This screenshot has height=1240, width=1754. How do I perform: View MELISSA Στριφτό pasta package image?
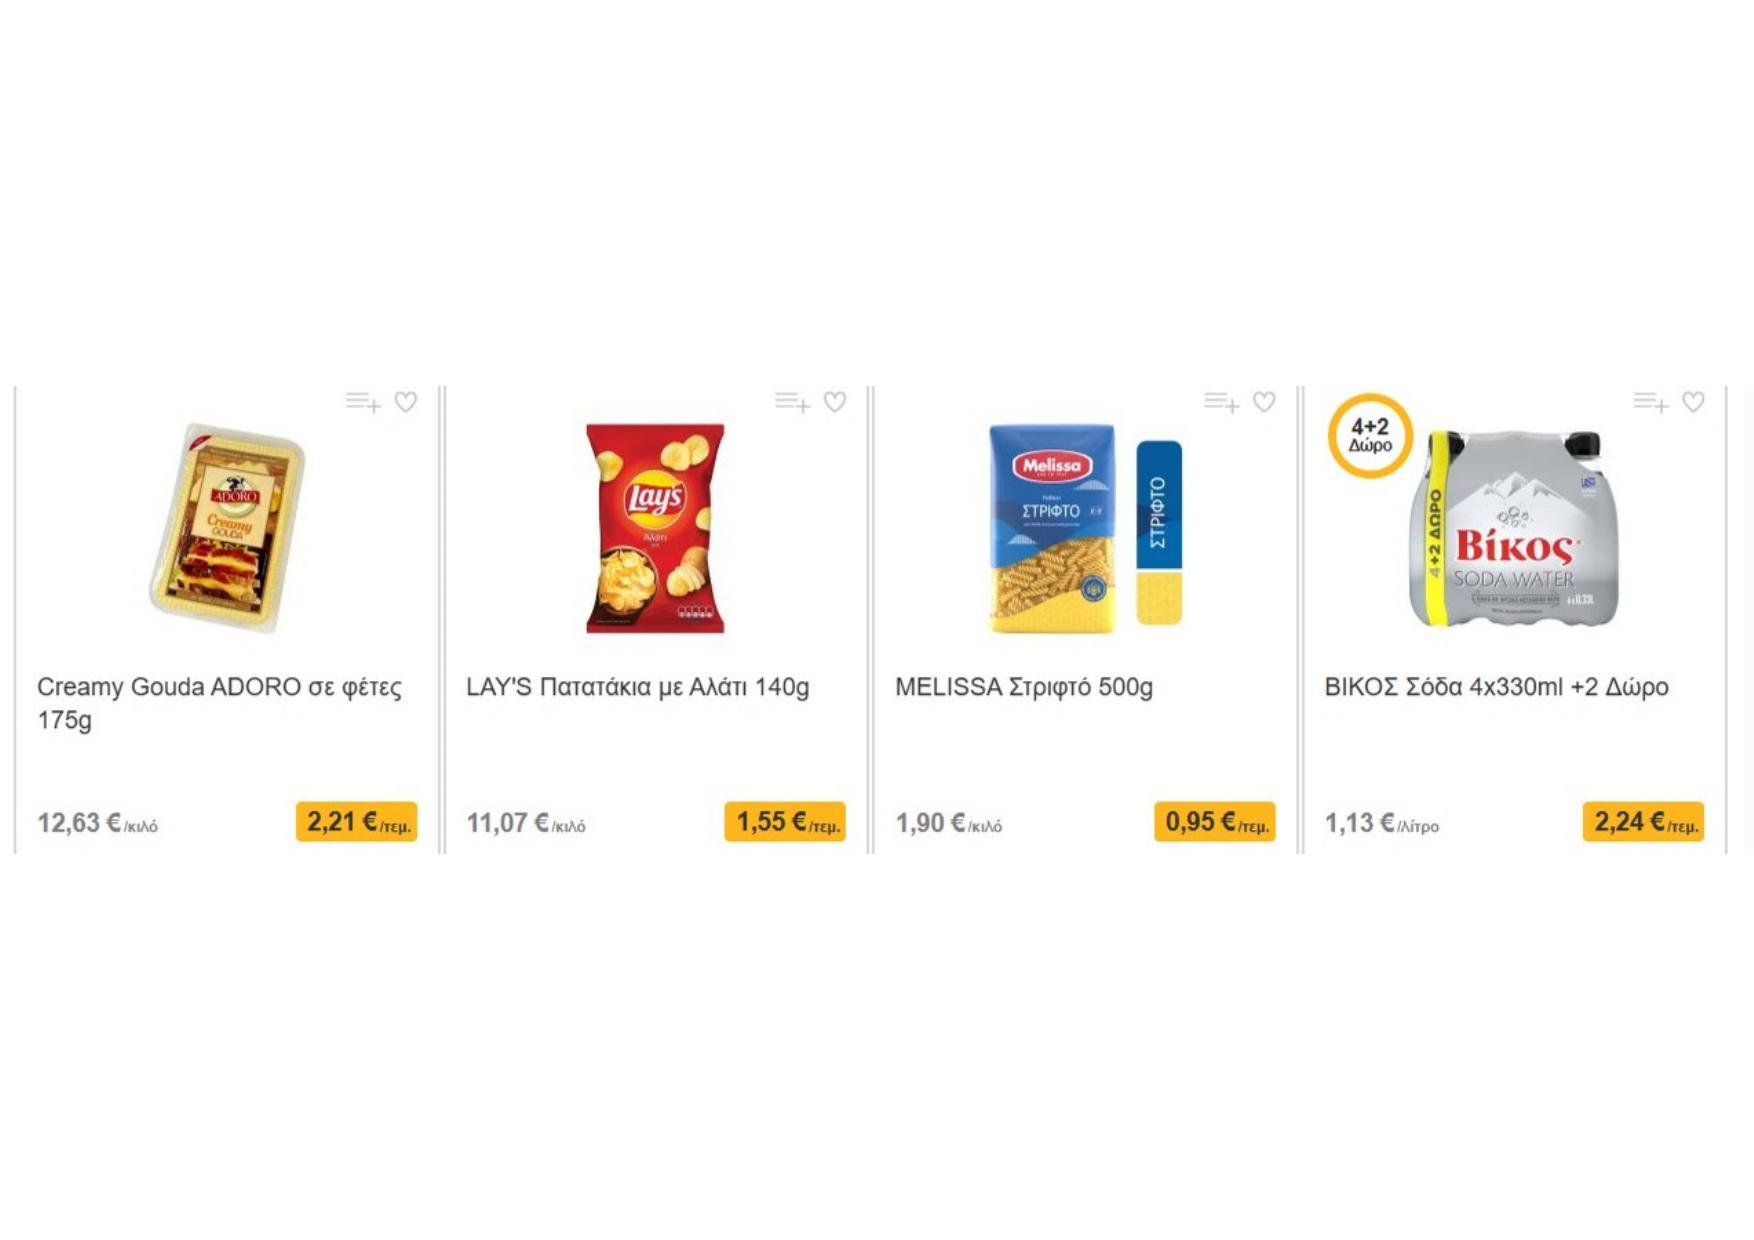coord(1085,528)
